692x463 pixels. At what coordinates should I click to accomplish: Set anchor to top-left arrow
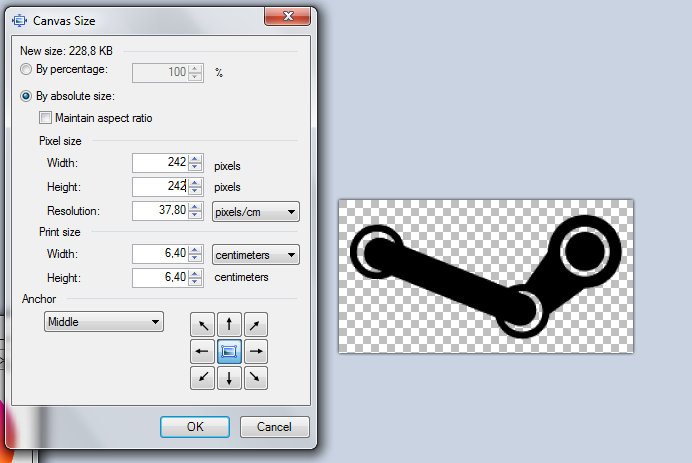pos(203,325)
